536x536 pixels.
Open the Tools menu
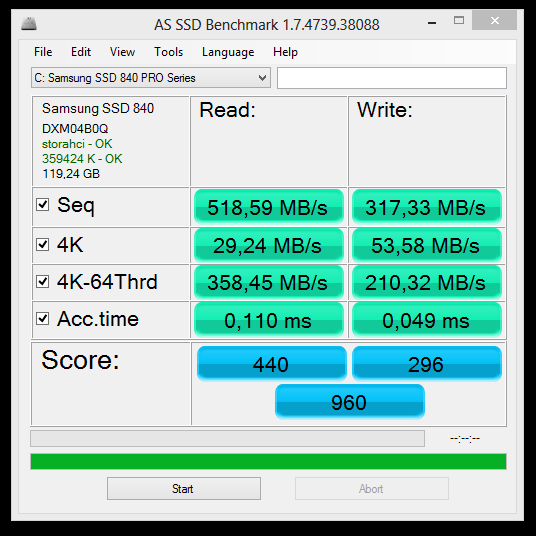[169, 52]
